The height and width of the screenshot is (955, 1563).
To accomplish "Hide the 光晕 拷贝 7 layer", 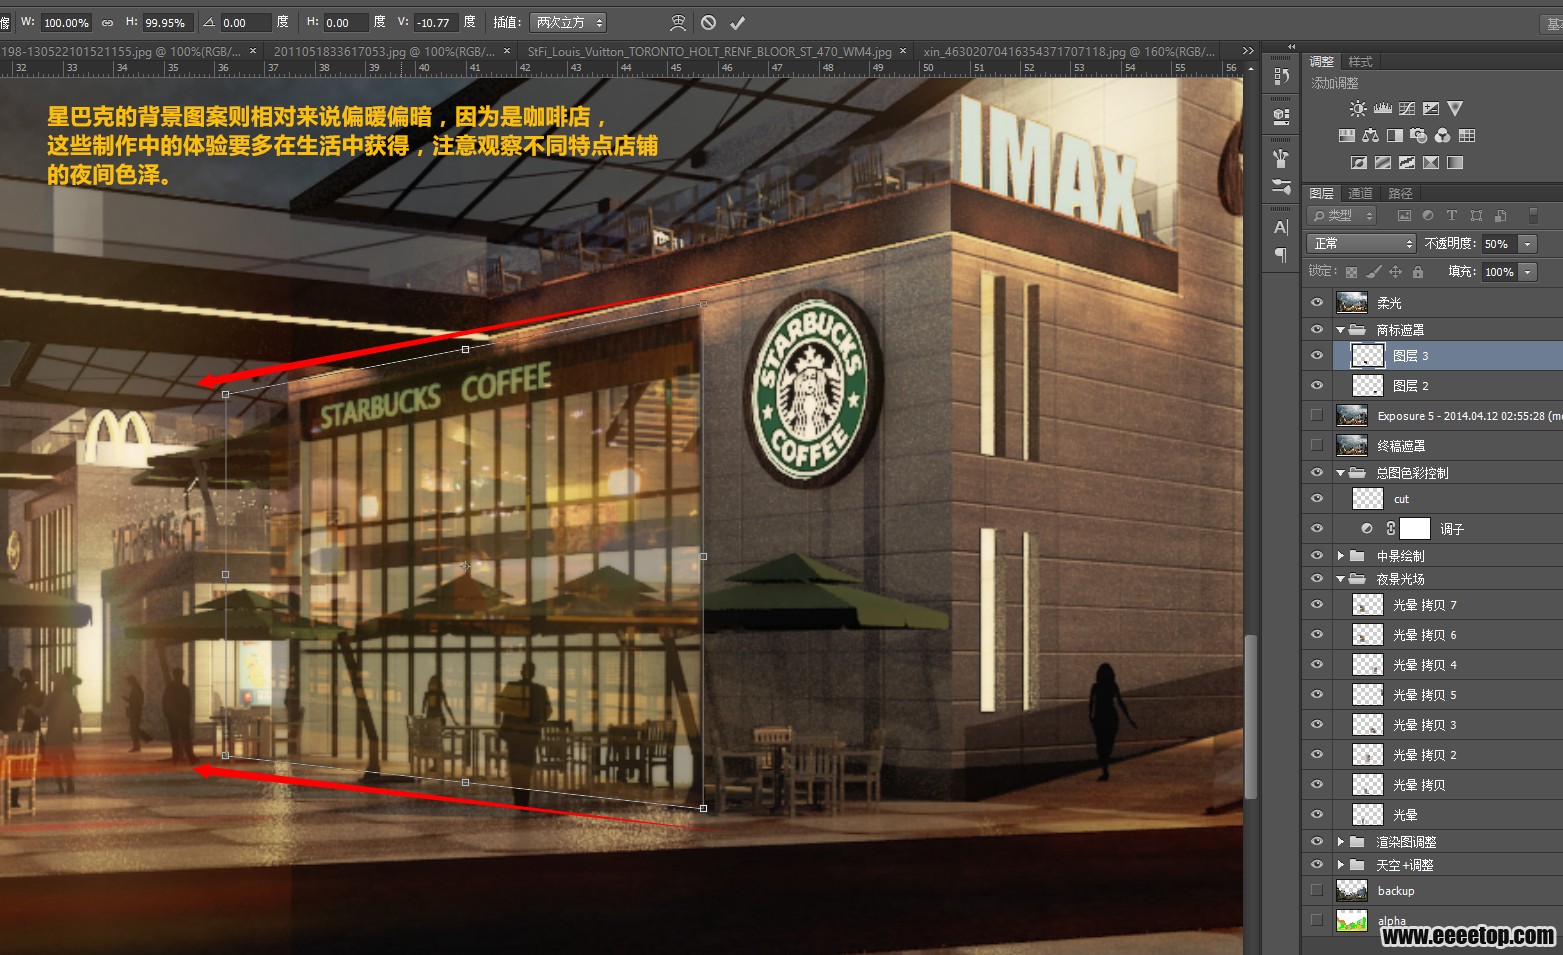I will (x=1316, y=604).
